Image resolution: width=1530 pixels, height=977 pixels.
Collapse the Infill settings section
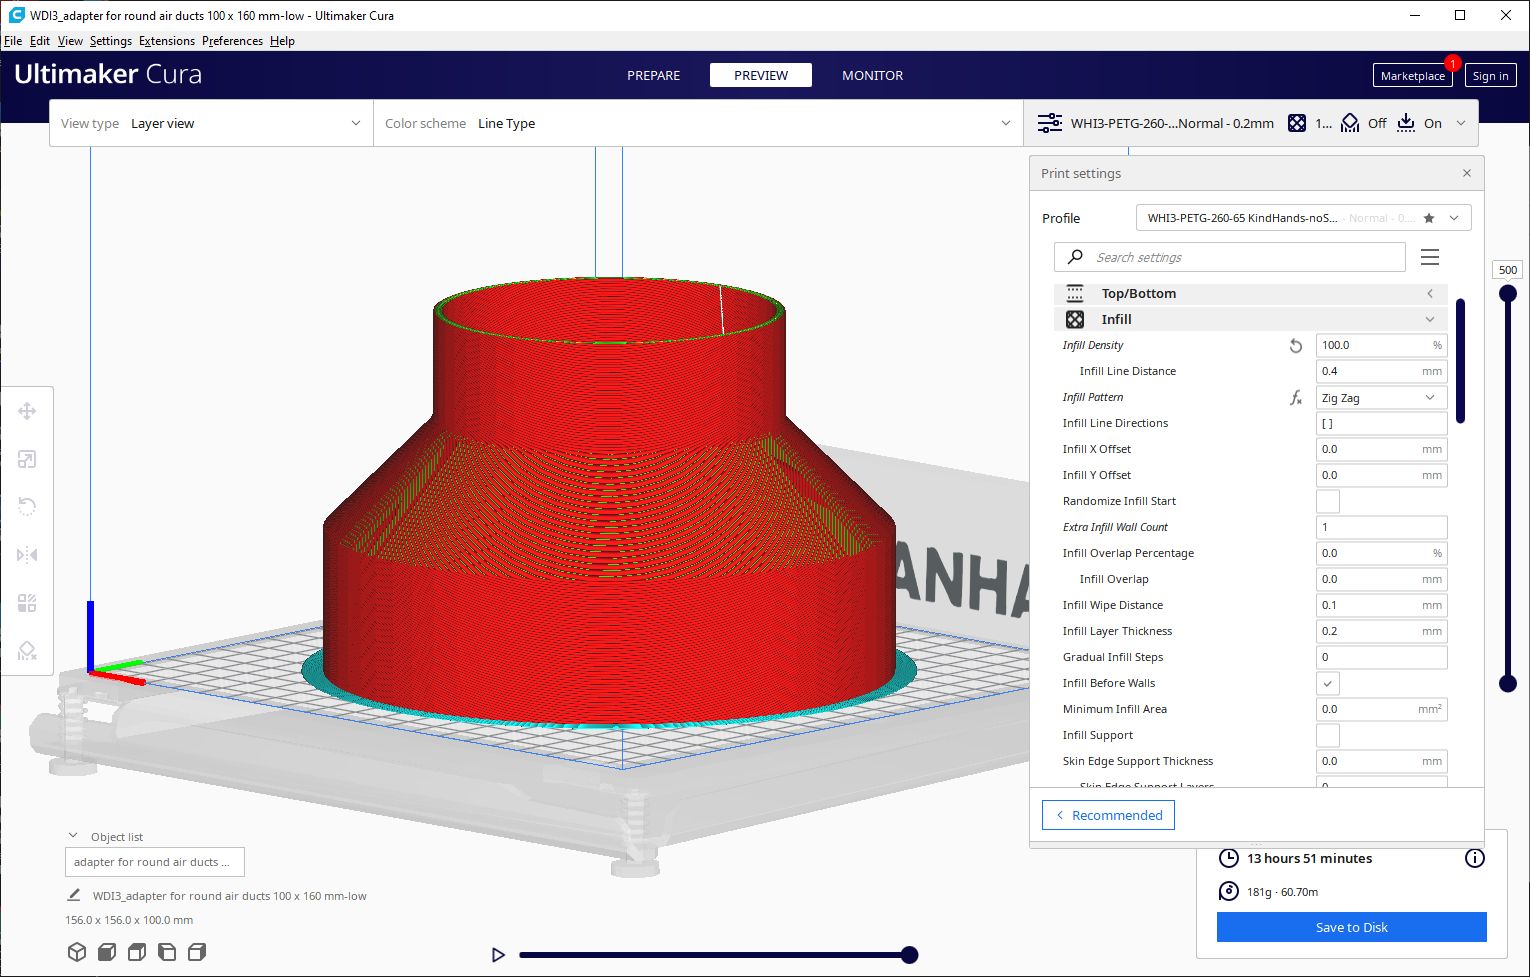coord(1430,319)
